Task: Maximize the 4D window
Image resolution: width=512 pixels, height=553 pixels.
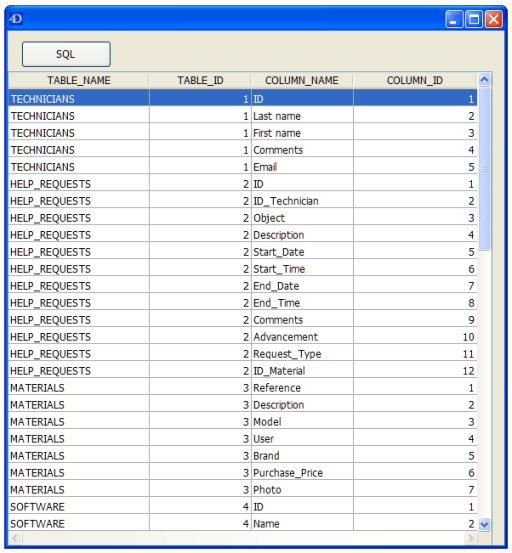Action: (x=474, y=19)
